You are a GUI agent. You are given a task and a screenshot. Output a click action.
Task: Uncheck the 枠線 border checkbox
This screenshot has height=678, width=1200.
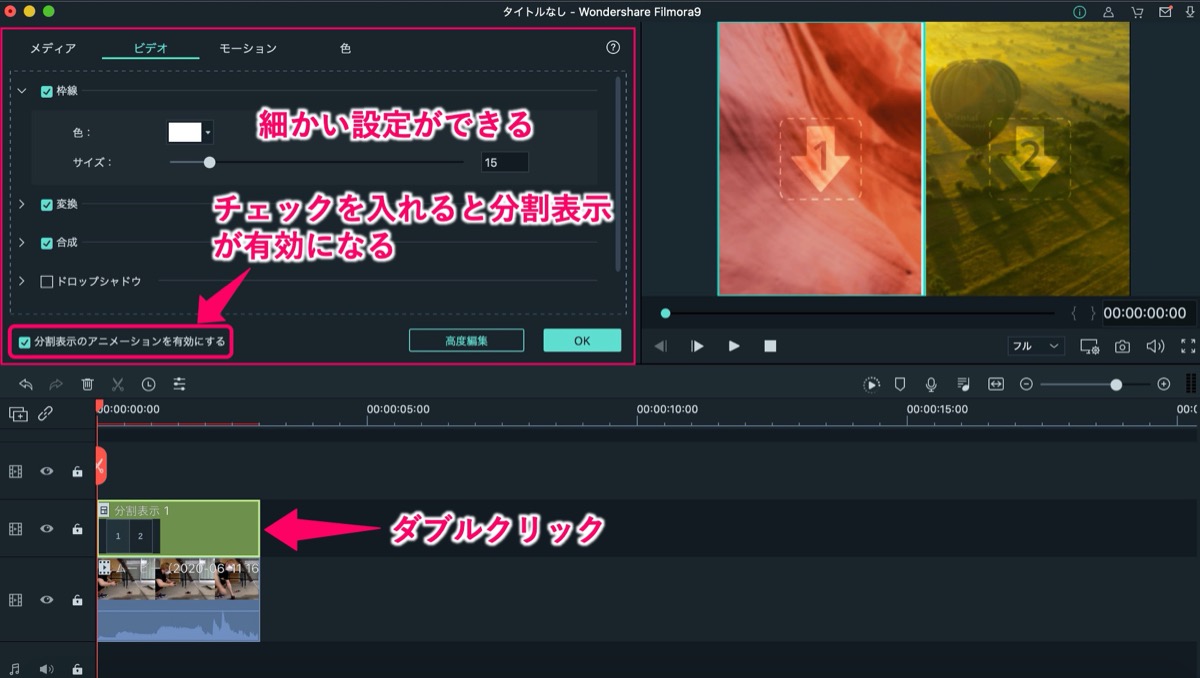coord(46,91)
